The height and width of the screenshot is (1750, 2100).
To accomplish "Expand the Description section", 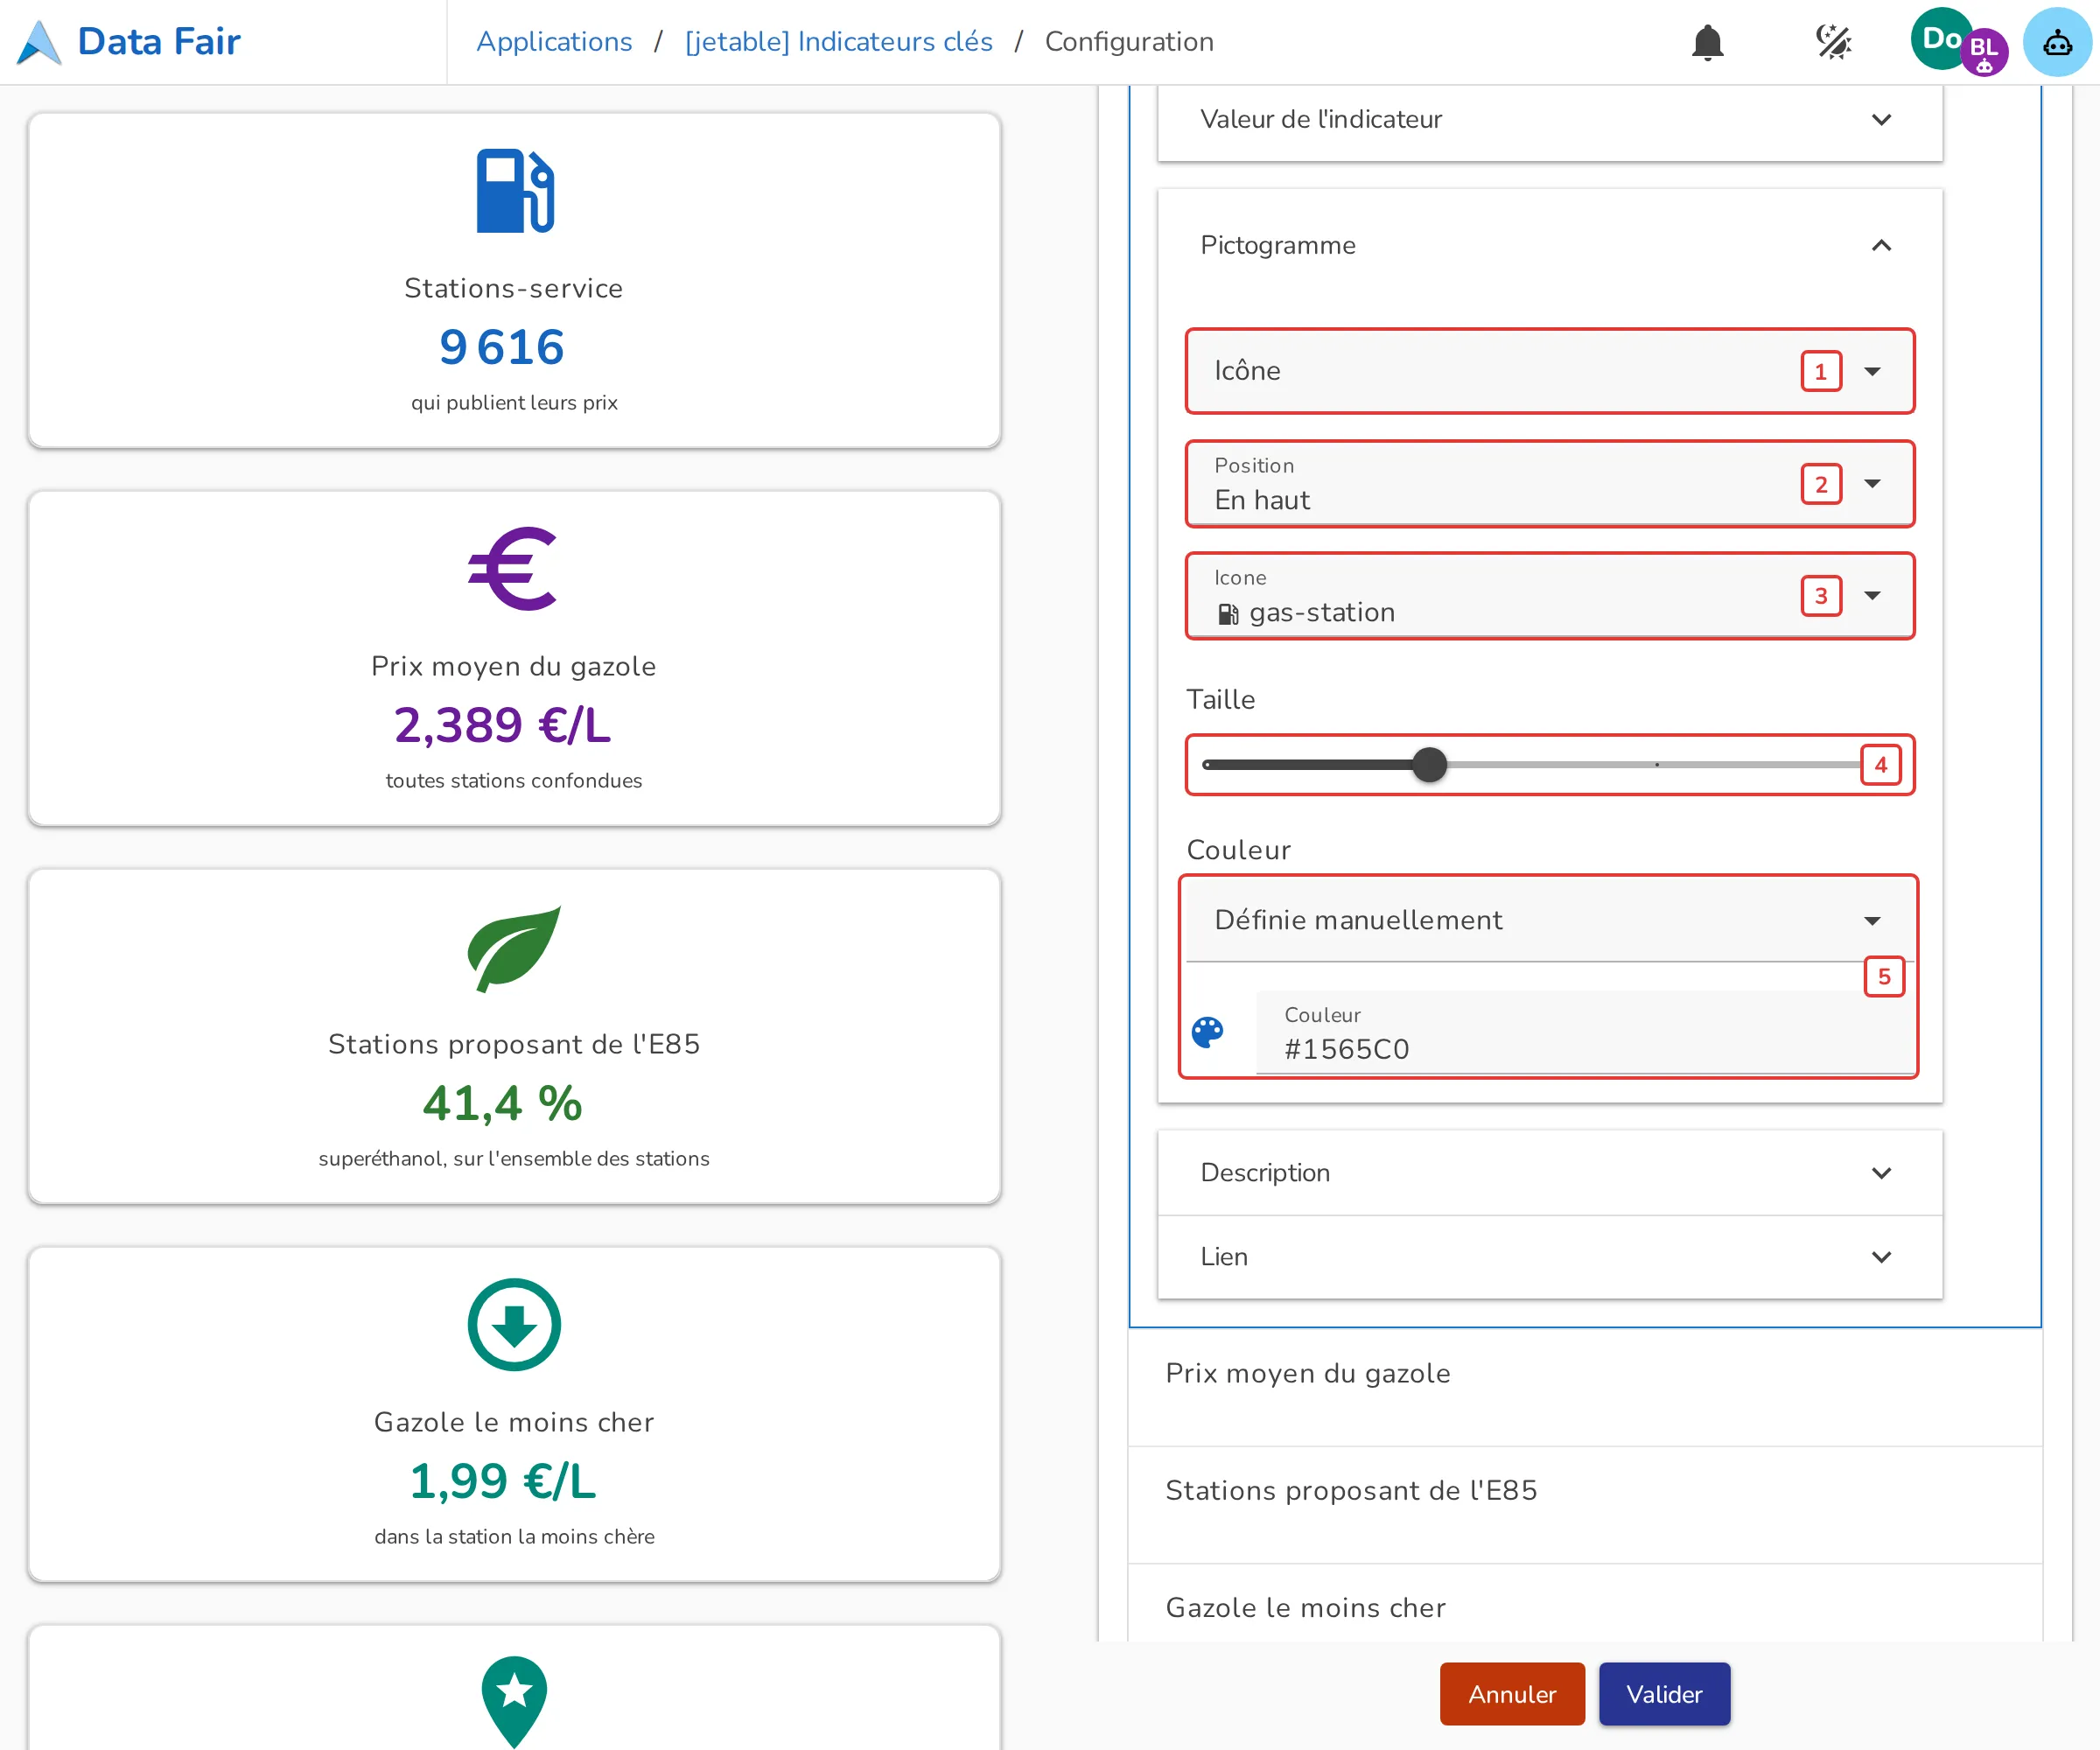I will 1549,1172.
